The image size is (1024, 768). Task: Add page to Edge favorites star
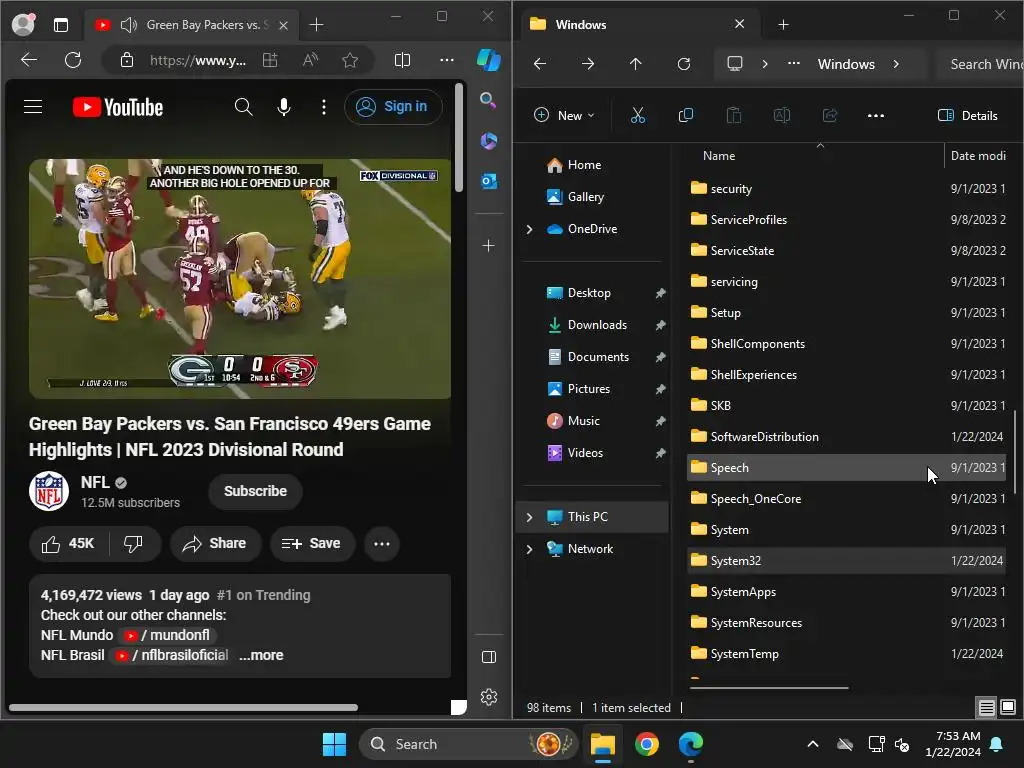tap(350, 60)
